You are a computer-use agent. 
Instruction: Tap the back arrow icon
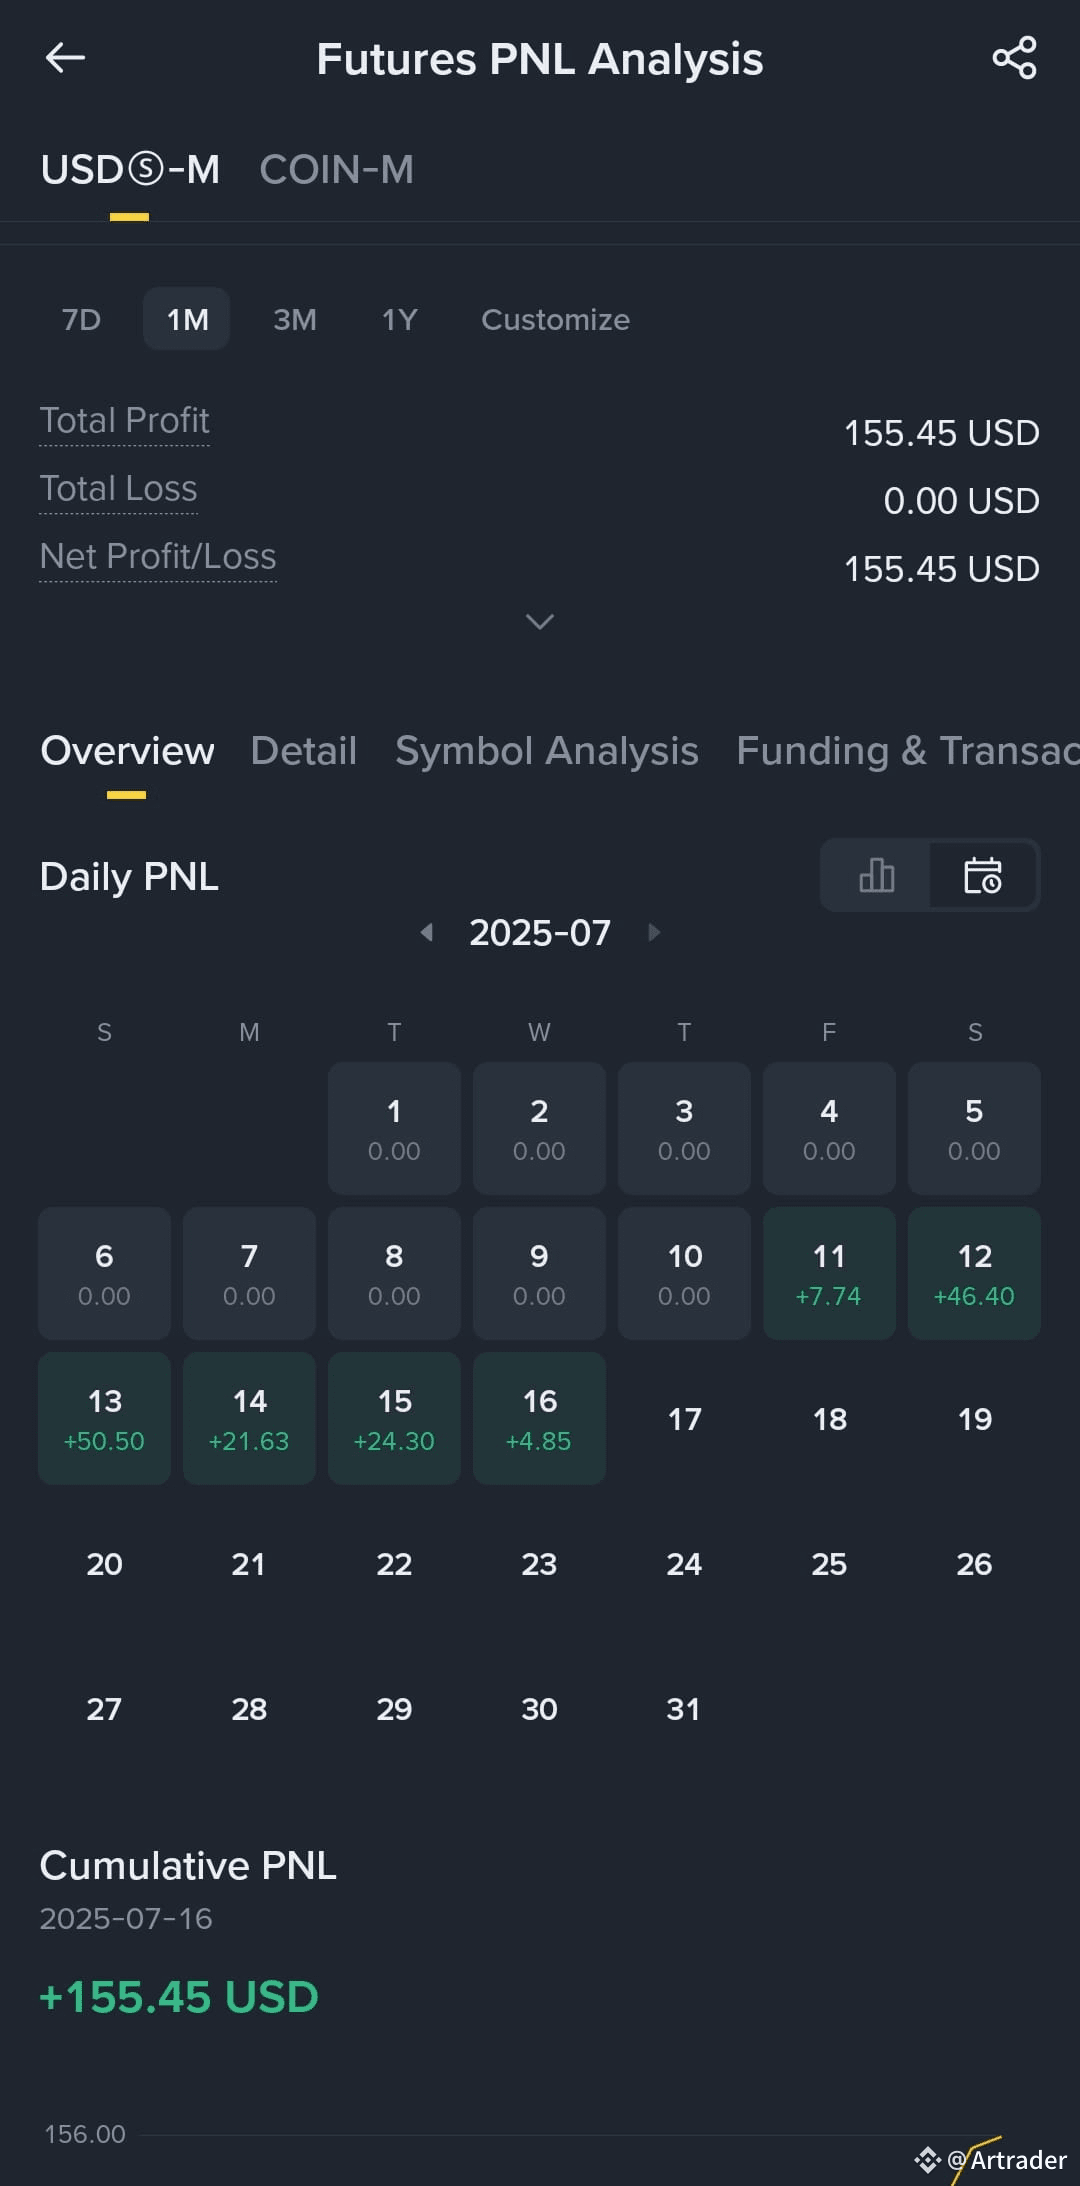[65, 58]
